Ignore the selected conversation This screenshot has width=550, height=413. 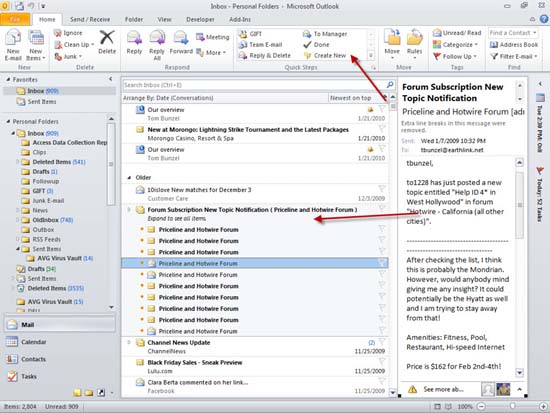click(68, 33)
